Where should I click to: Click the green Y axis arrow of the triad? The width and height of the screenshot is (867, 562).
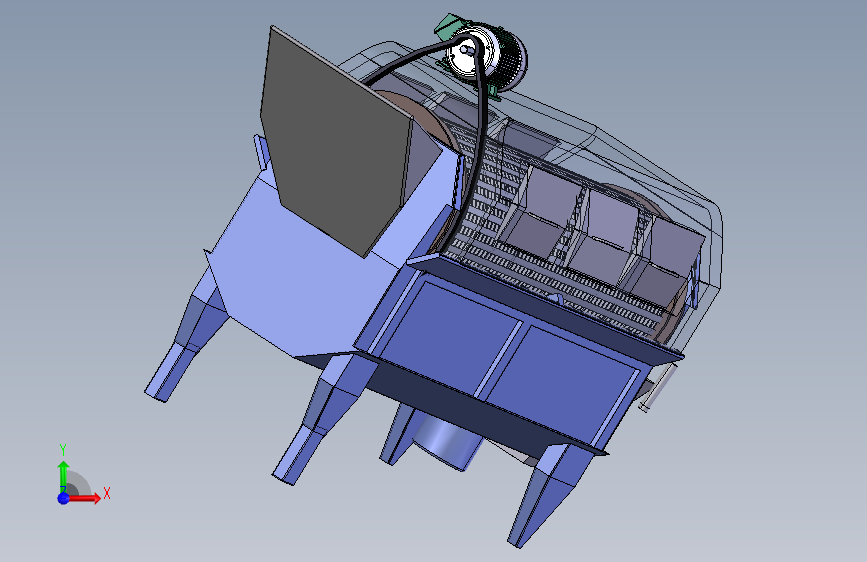[x=64, y=476]
